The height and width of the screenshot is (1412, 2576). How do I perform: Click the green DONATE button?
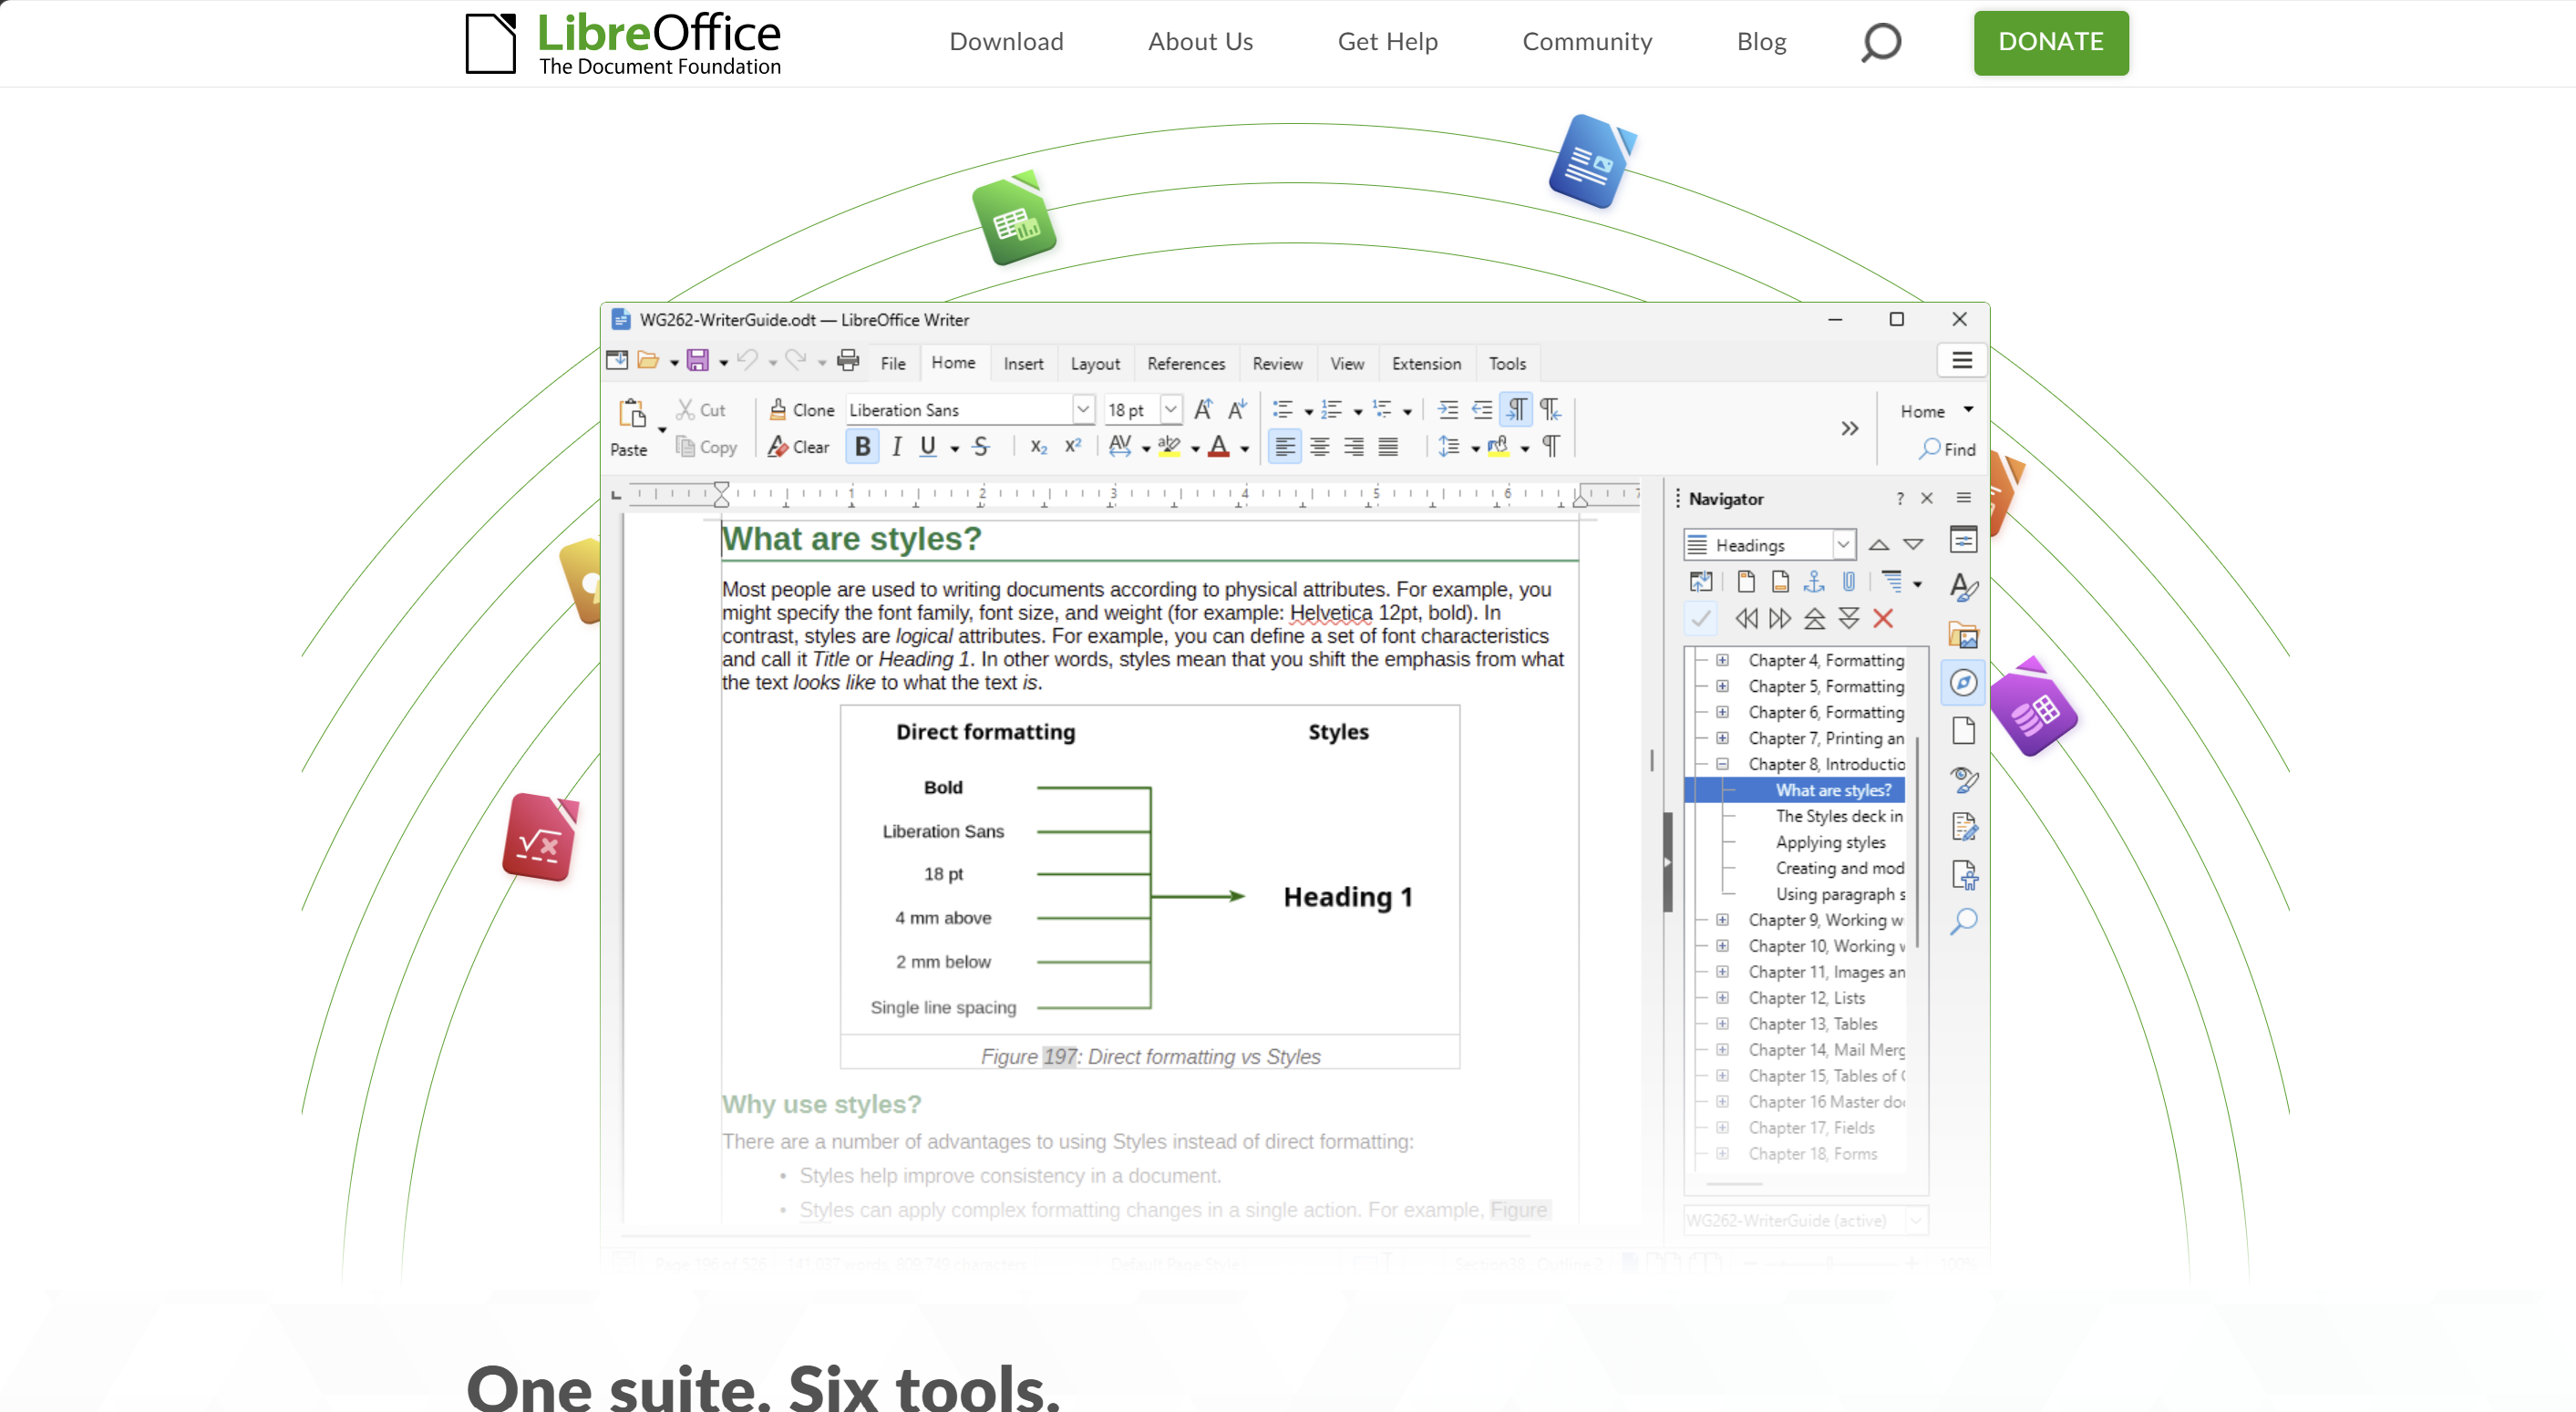point(2051,42)
